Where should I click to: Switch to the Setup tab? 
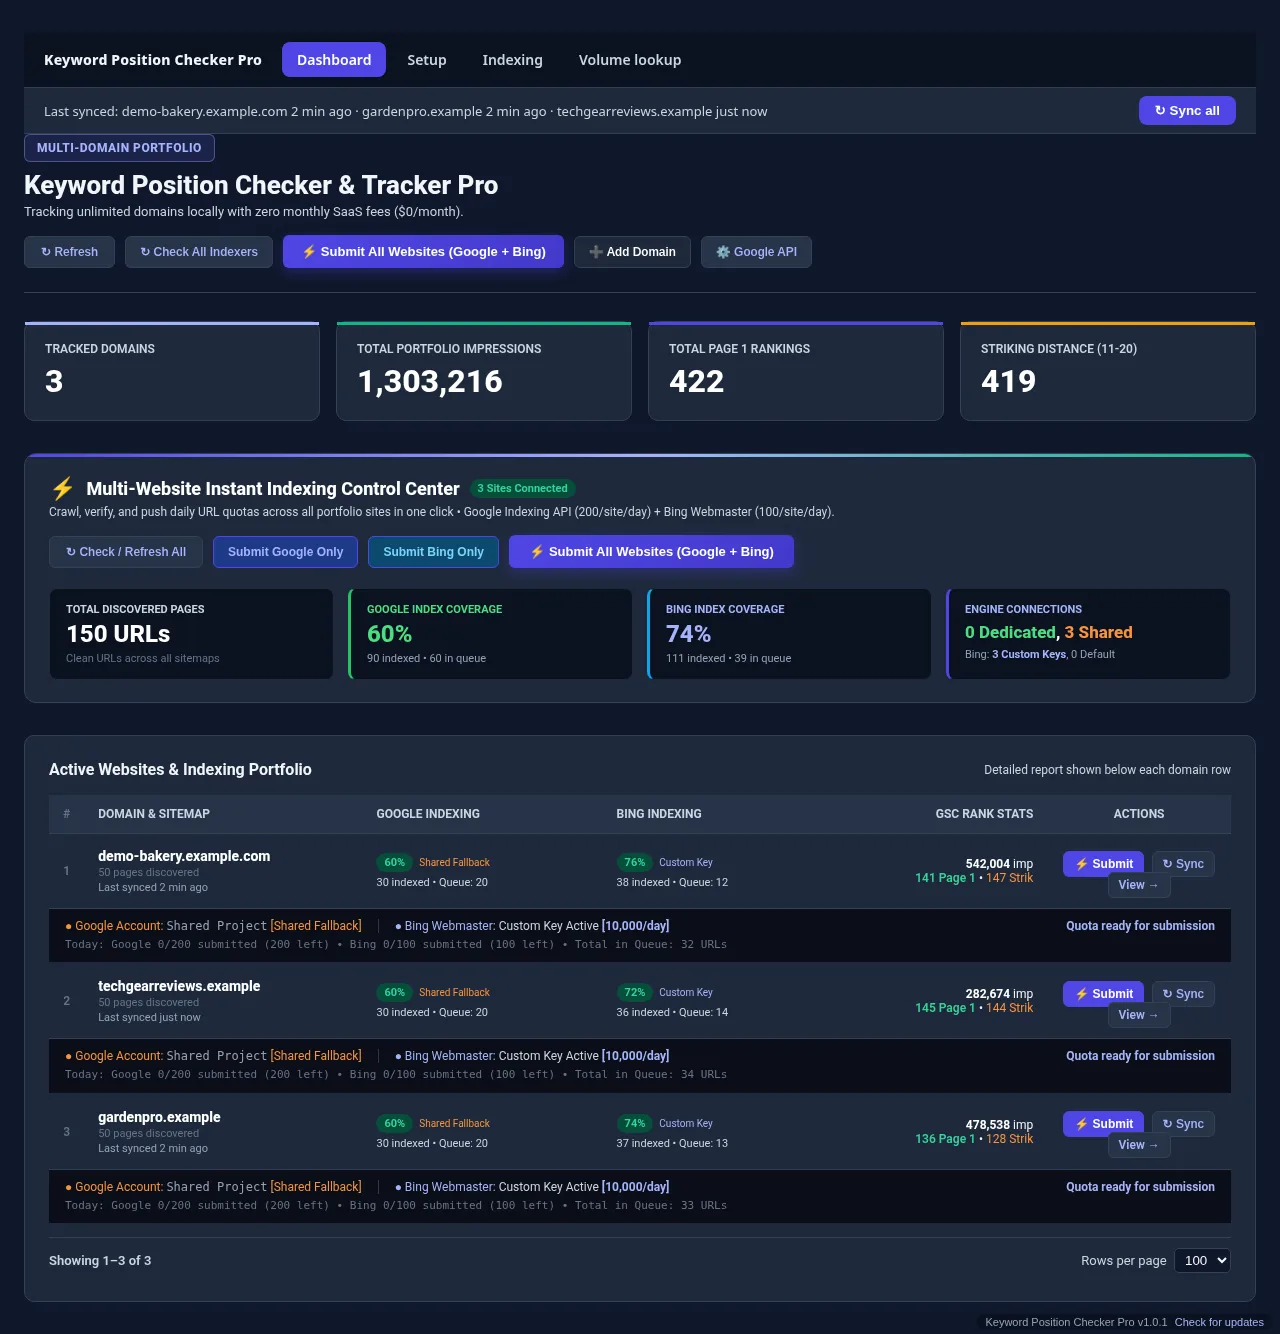(x=427, y=60)
